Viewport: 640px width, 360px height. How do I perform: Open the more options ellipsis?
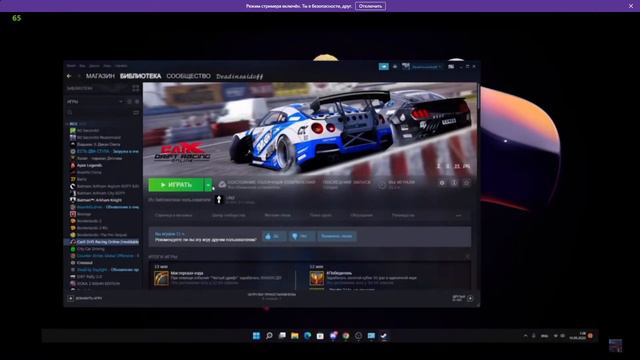click(x=459, y=215)
